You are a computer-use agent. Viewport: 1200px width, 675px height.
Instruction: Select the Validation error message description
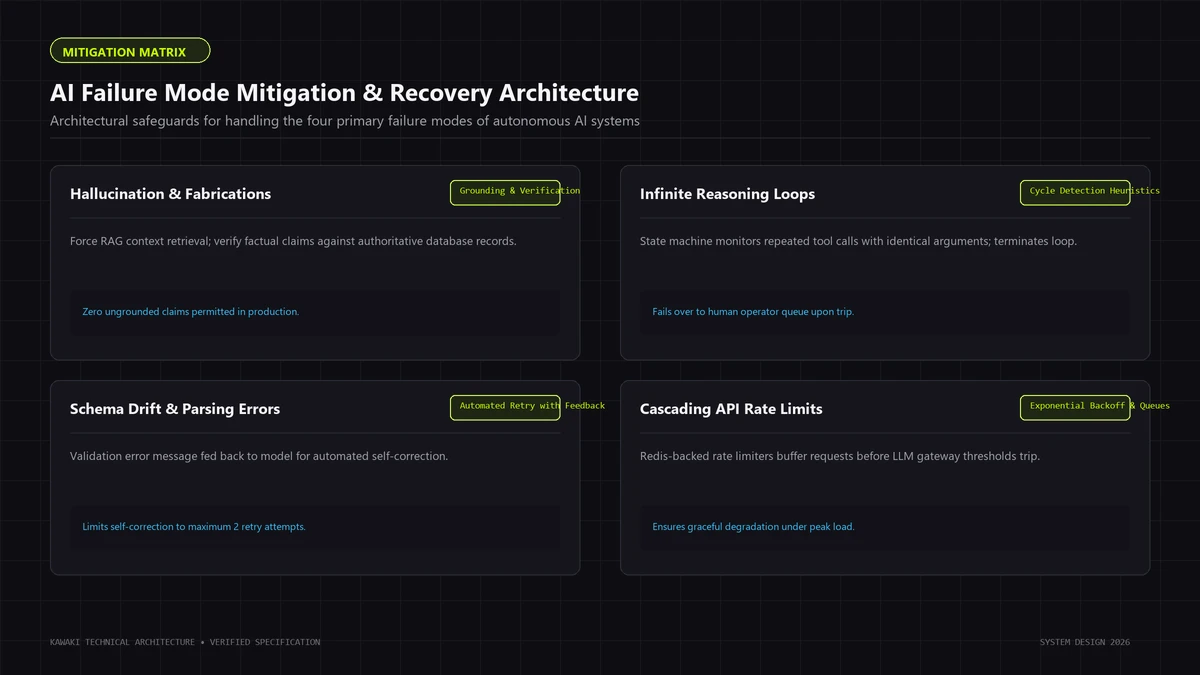point(259,456)
